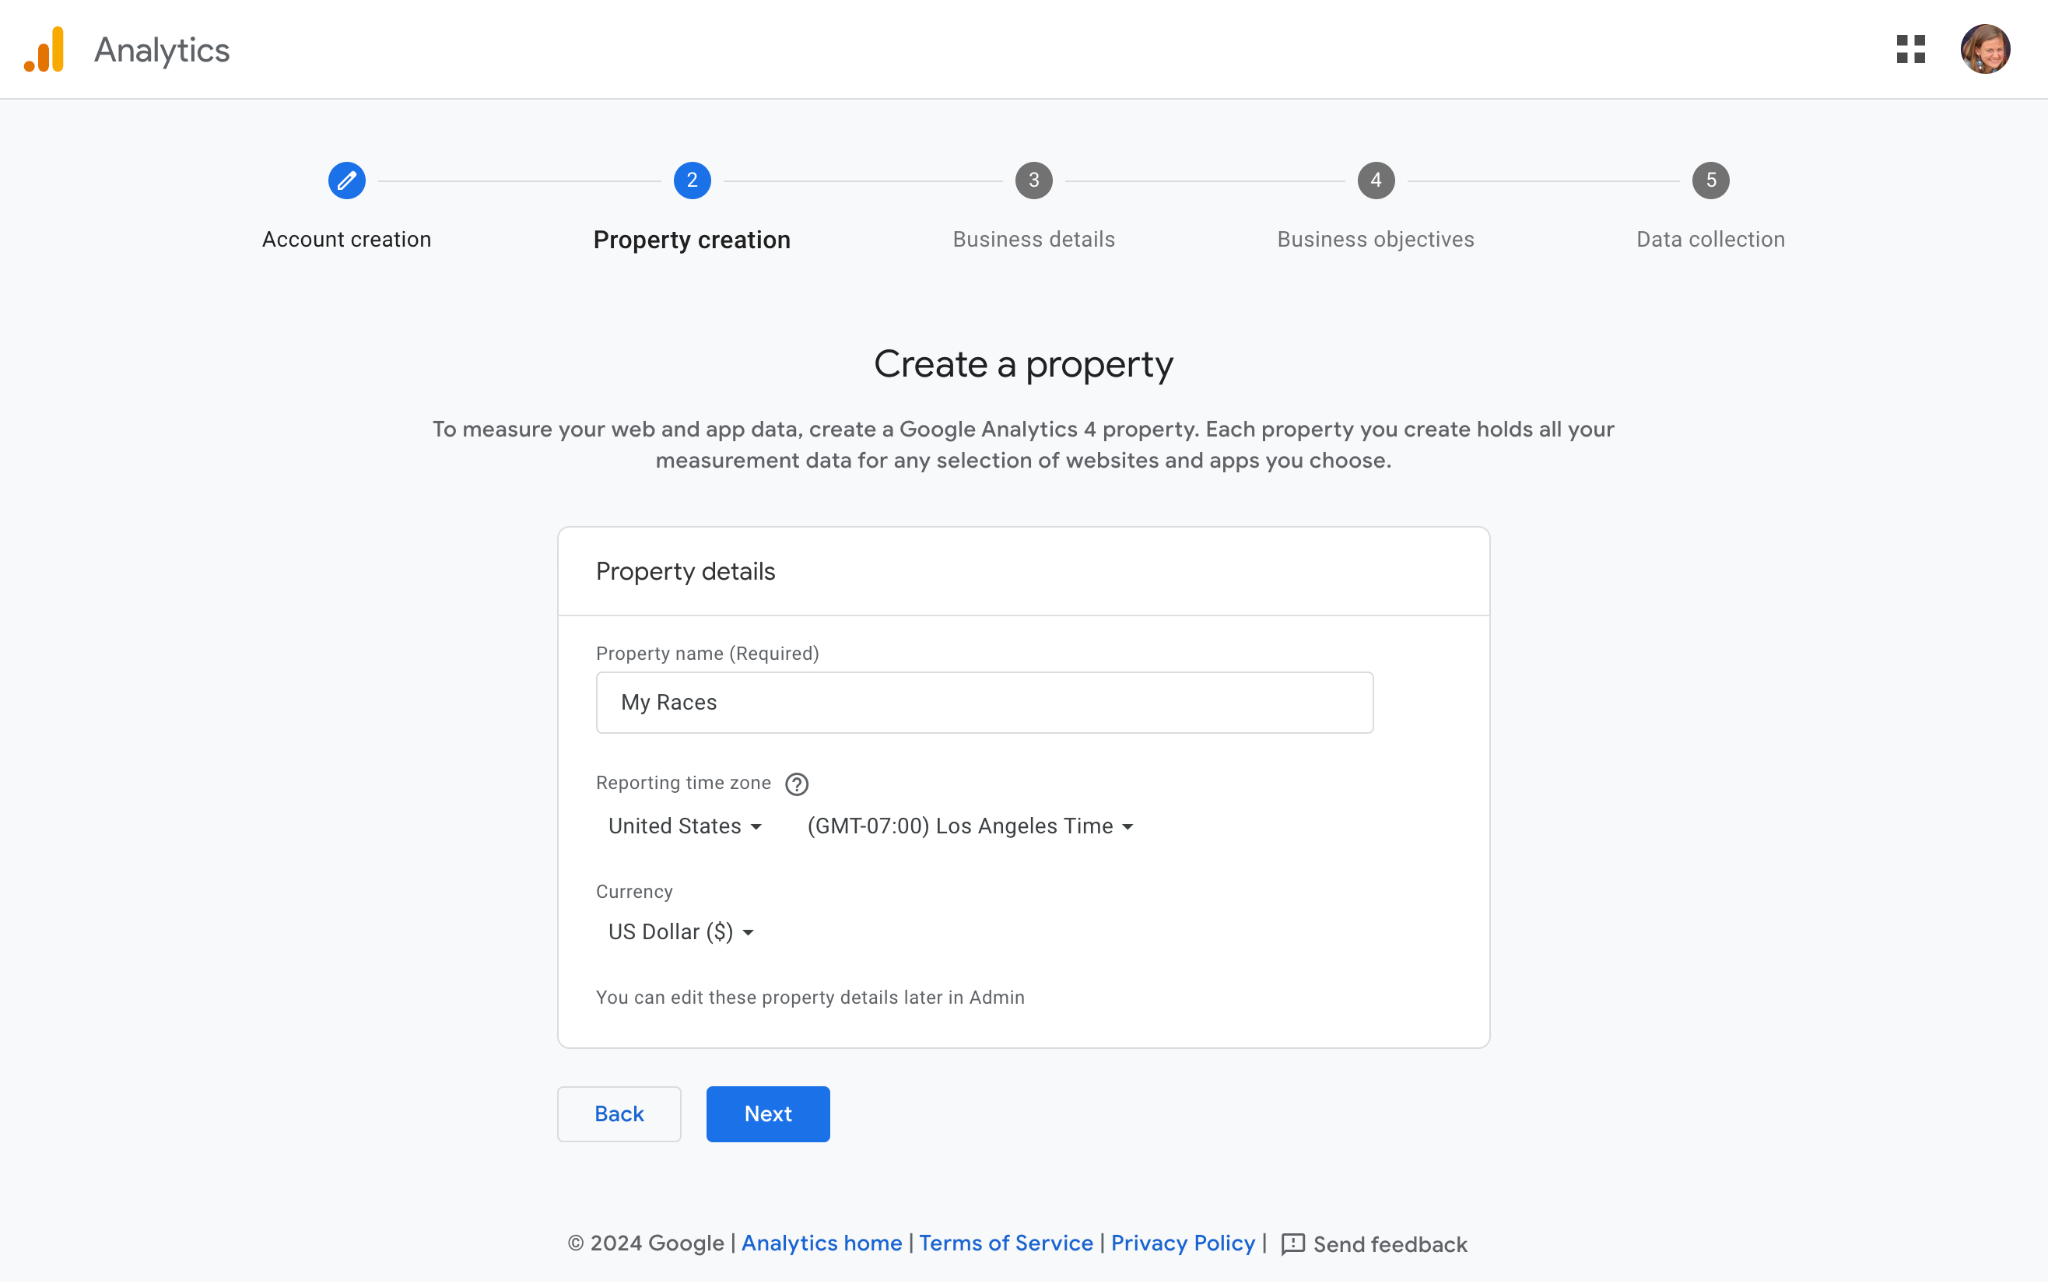The image size is (2048, 1282).
Task: Select the Data collection step label
Action: (1710, 240)
